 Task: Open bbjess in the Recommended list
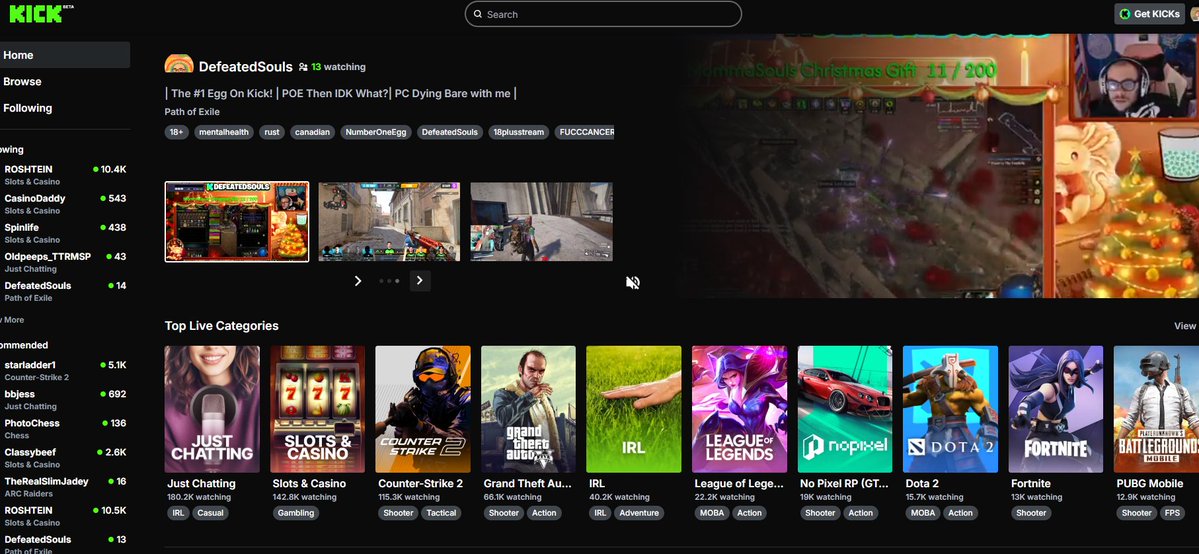click(64, 399)
